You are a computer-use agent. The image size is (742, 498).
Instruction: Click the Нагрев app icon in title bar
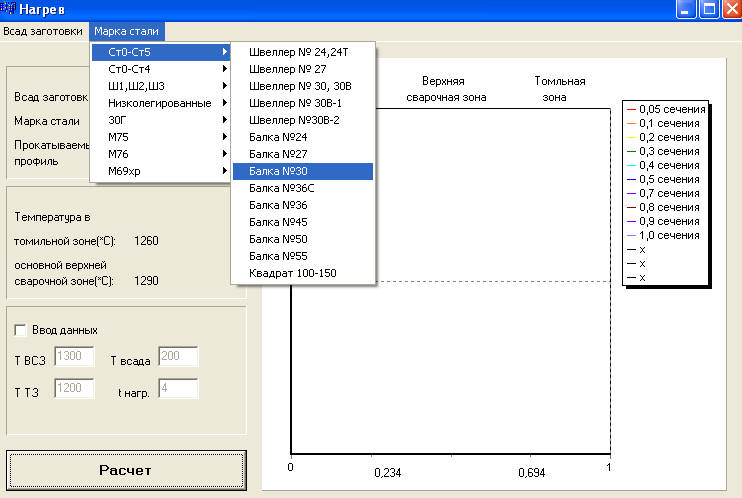pyautogui.click(x=9, y=10)
